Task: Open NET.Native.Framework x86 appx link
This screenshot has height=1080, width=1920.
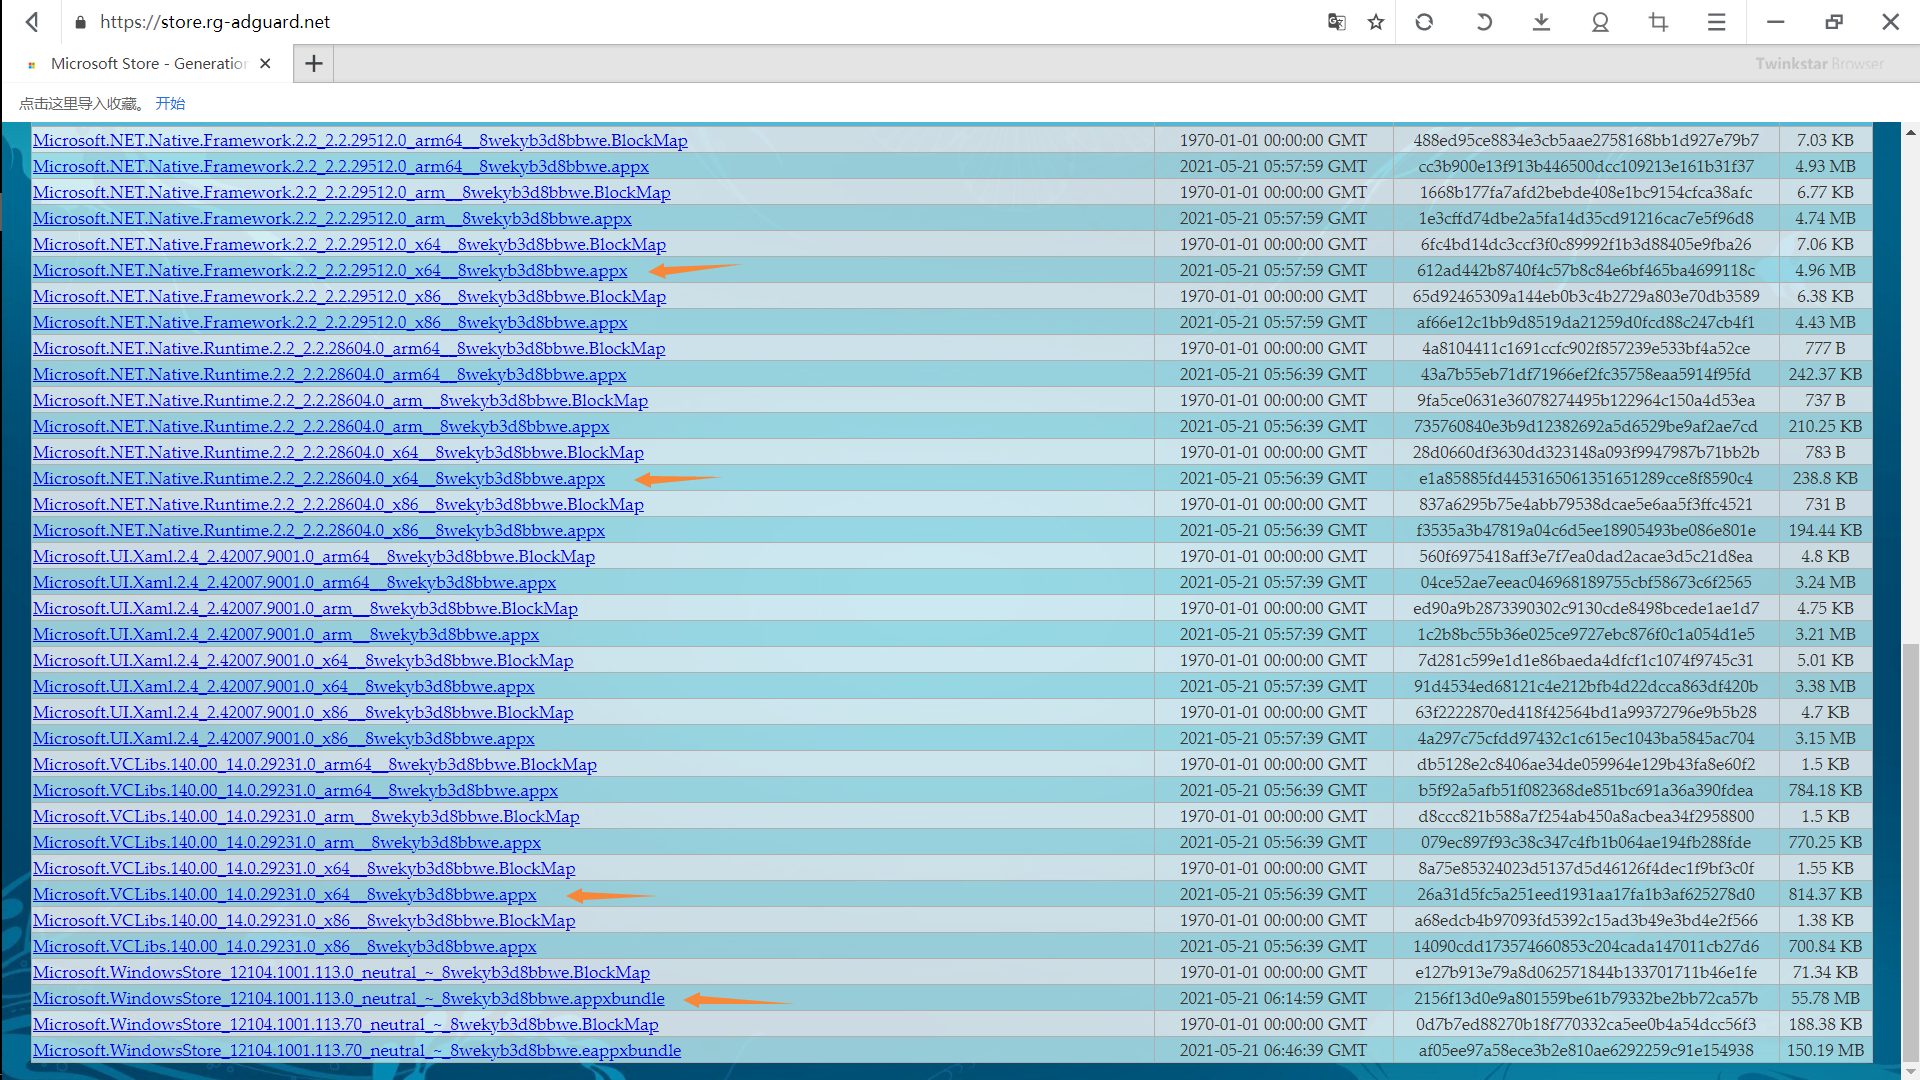Action: (x=330, y=322)
